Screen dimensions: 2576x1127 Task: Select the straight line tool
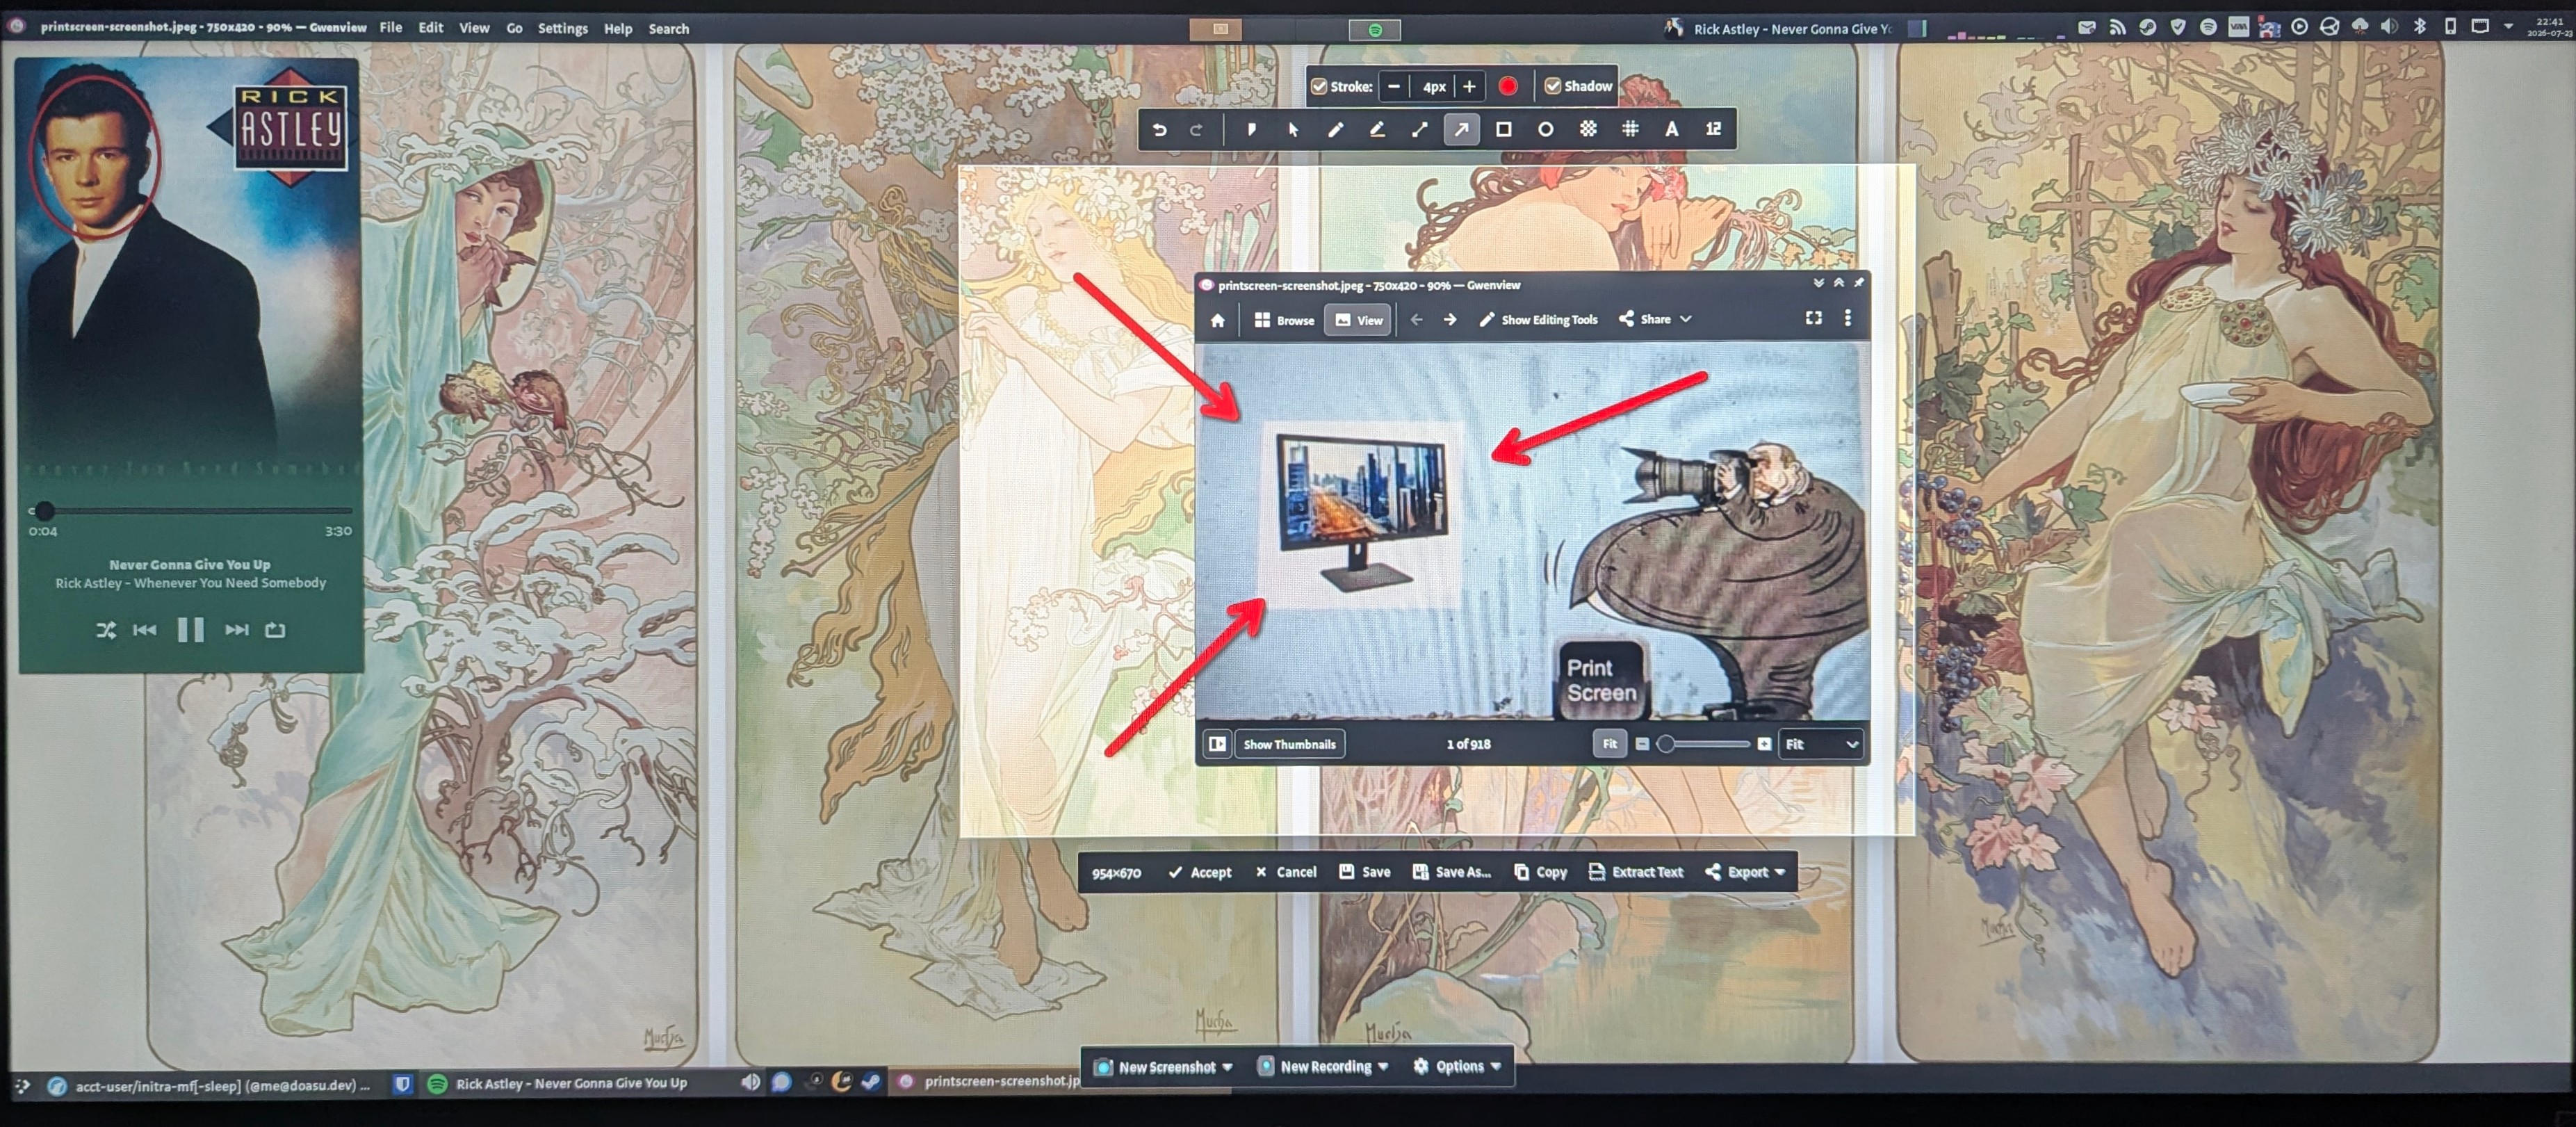tap(1419, 130)
